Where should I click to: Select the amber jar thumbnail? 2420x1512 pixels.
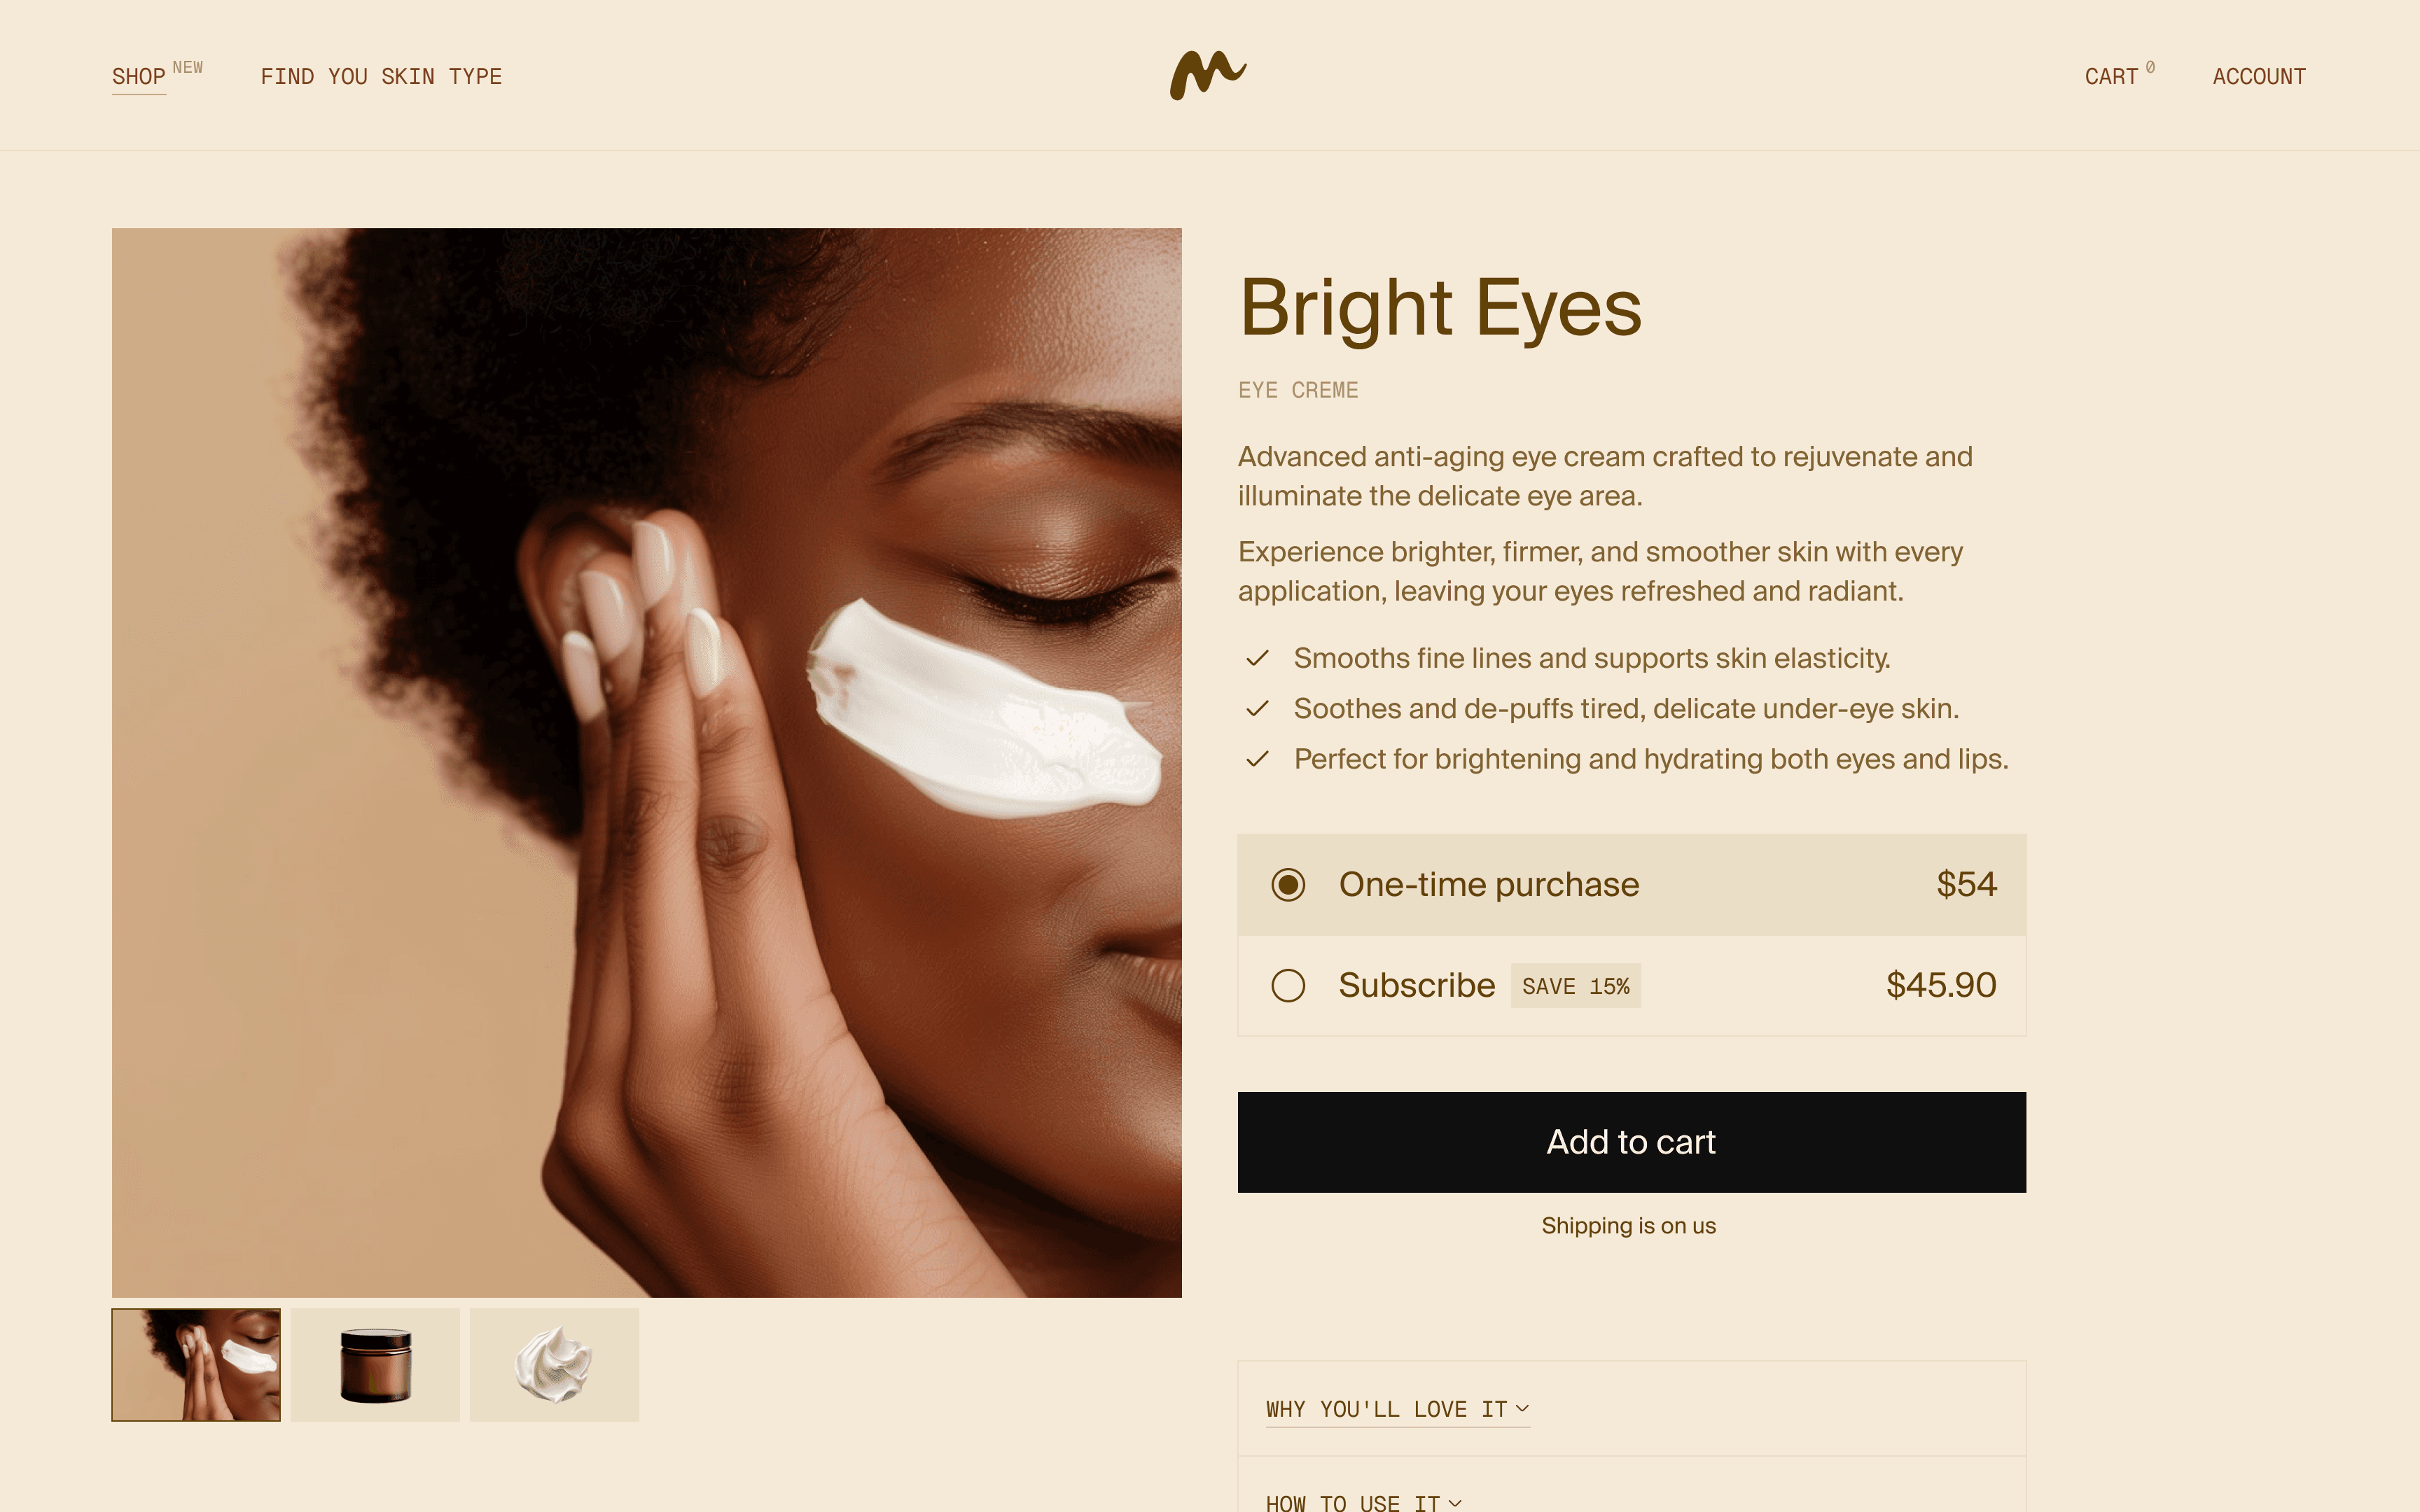pos(375,1364)
